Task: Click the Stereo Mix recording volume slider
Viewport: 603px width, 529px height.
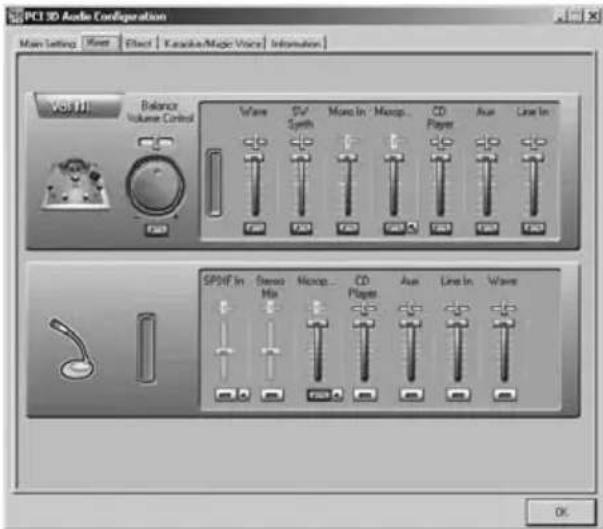Action: pyautogui.click(x=270, y=351)
